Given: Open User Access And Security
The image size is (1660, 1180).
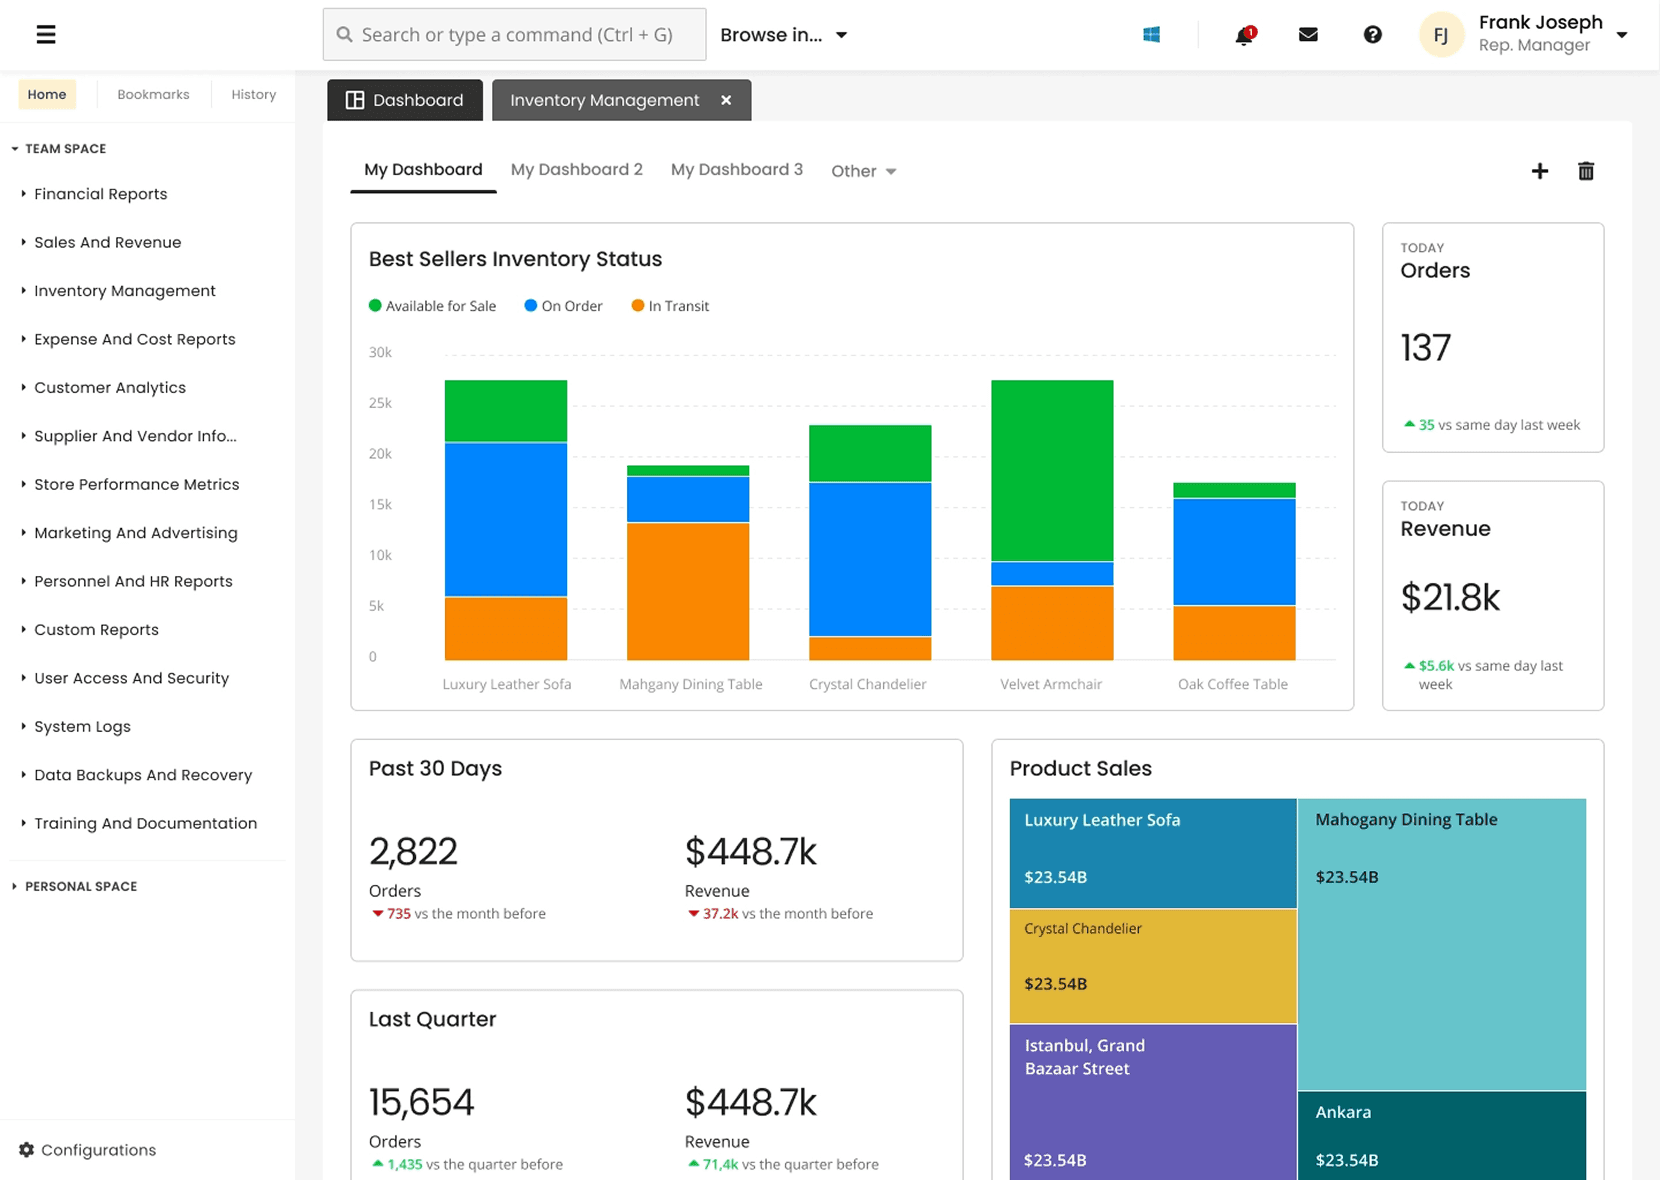Looking at the screenshot, I should pyautogui.click(x=132, y=678).
